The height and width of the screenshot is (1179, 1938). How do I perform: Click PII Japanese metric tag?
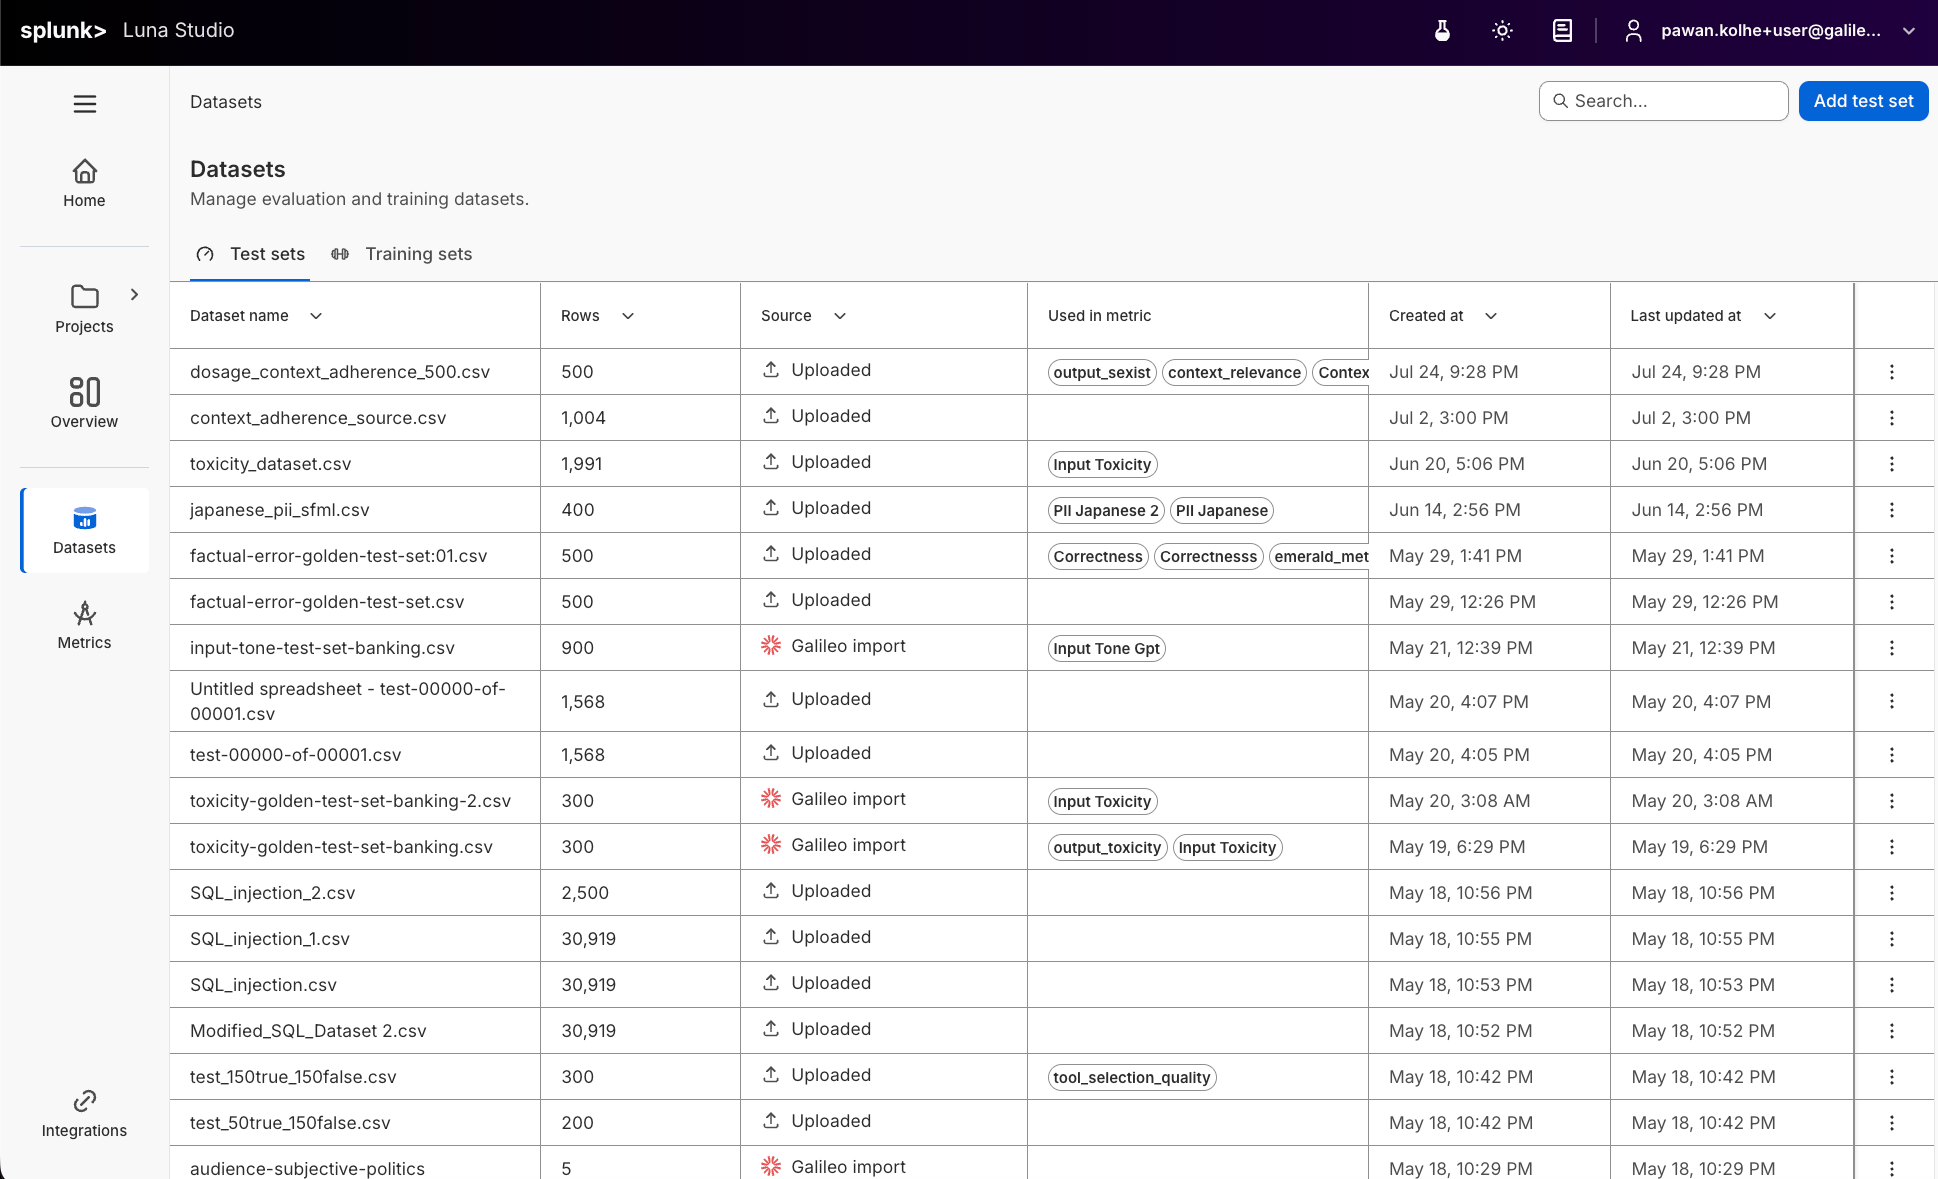coord(1222,511)
